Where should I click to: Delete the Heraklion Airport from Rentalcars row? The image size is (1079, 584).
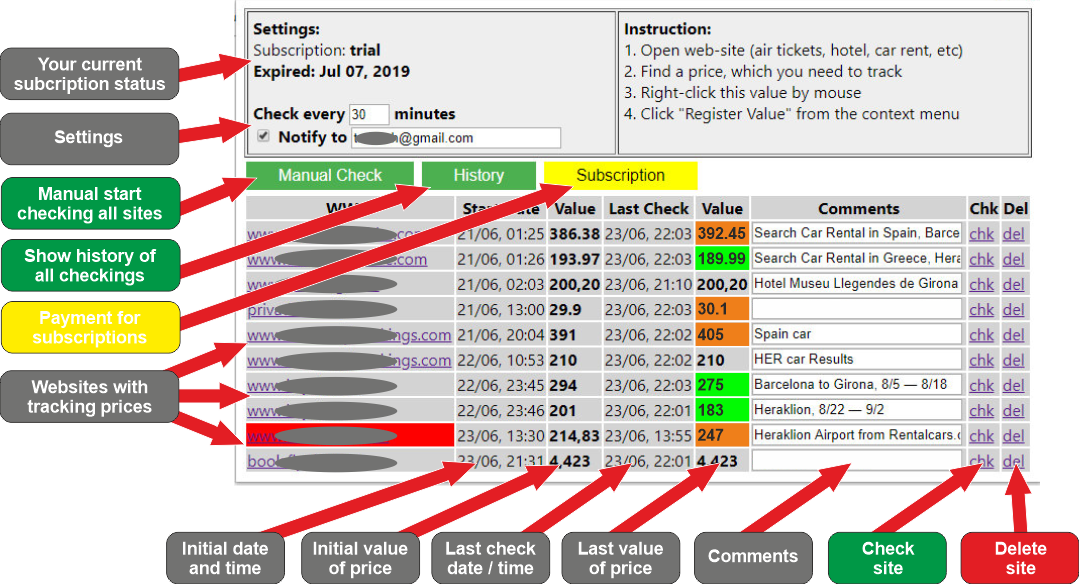pyautogui.click(x=1013, y=436)
